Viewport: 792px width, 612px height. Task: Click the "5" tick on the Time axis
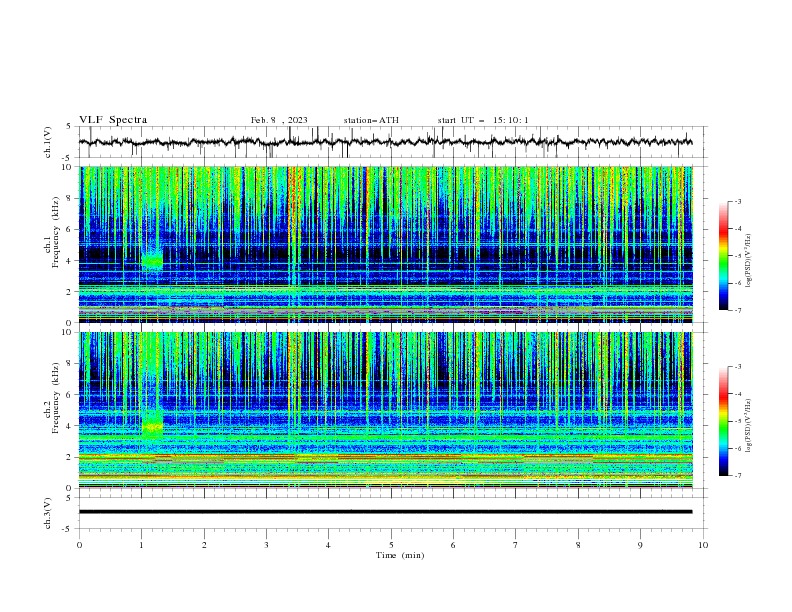coord(391,545)
